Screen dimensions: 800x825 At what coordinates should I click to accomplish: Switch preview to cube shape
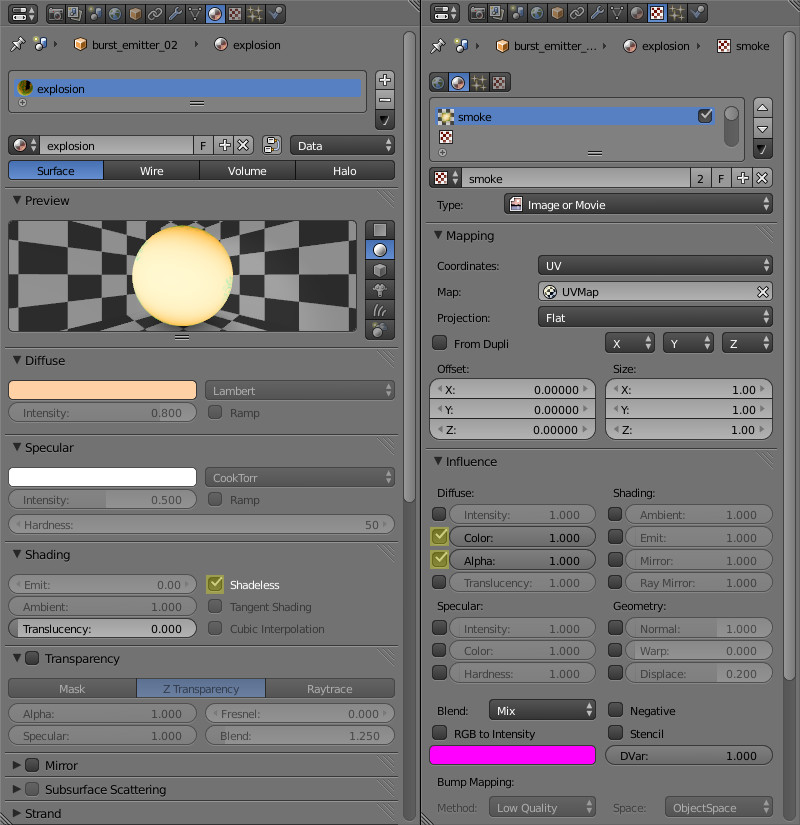tap(380, 270)
